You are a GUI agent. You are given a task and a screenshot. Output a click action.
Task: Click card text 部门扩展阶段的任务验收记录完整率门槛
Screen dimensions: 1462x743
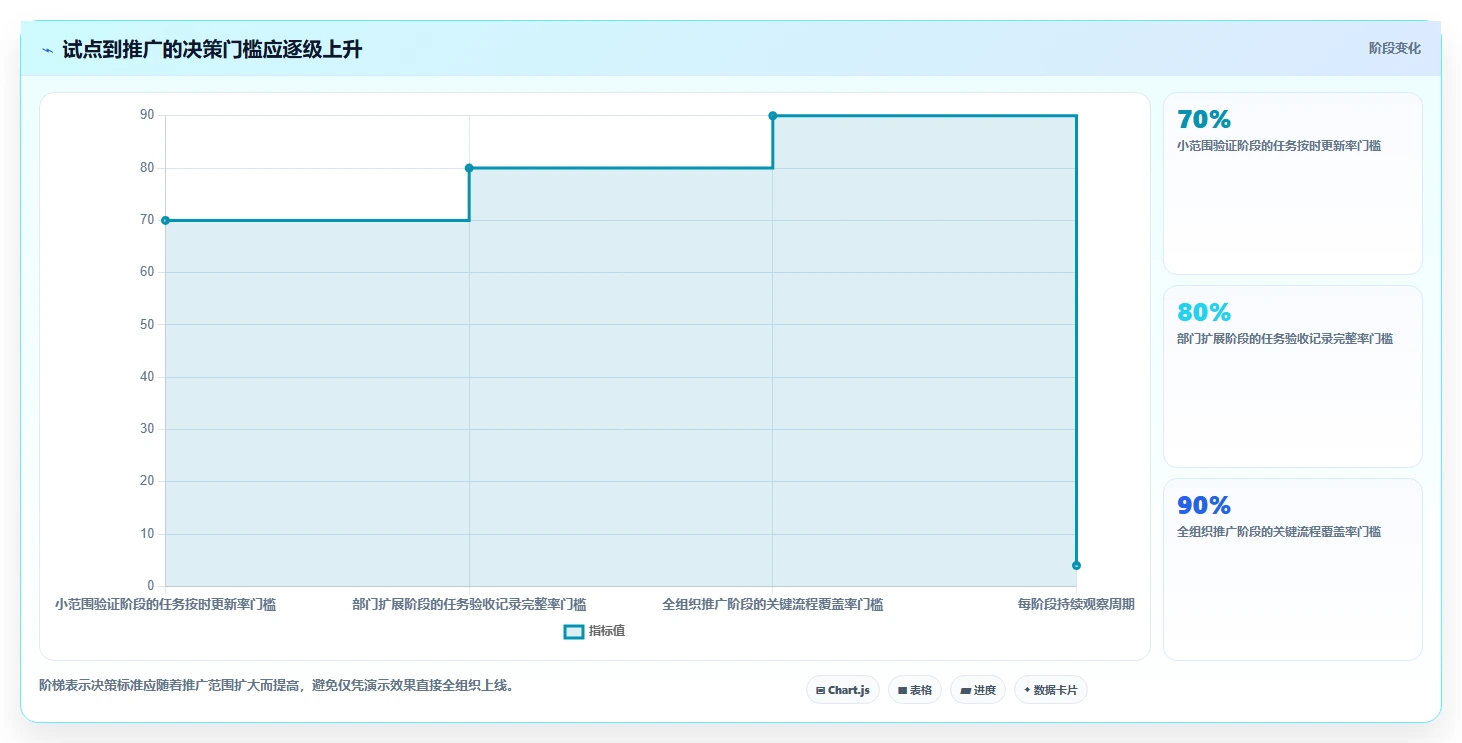(1285, 339)
